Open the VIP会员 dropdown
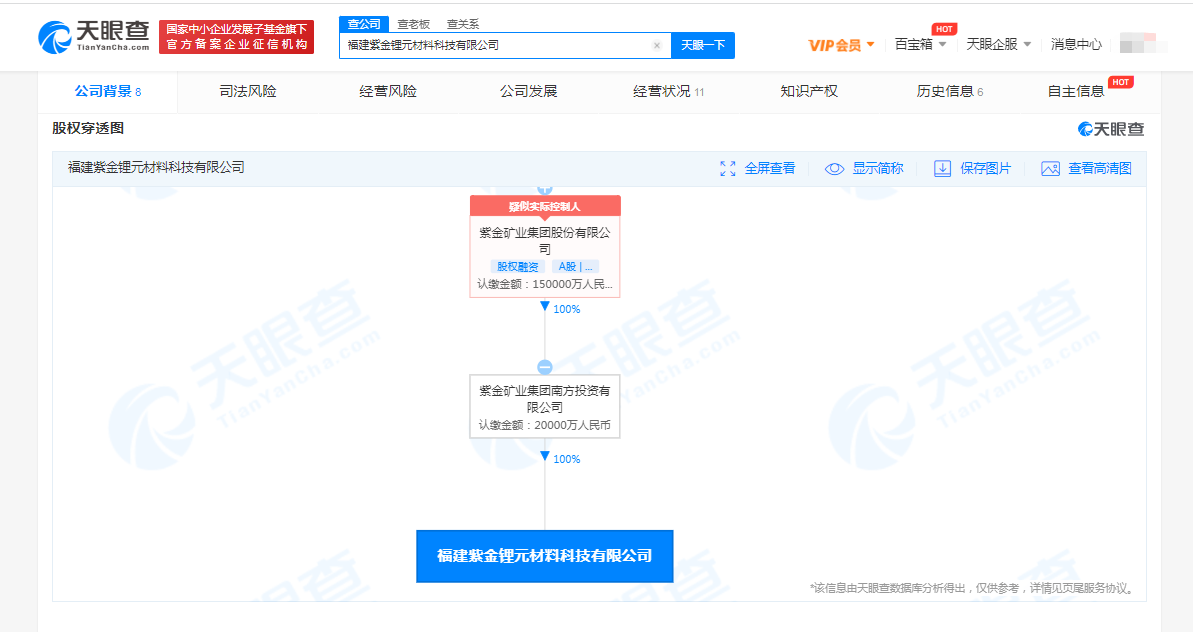This screenshot has width=1193, height=632. 841,46
